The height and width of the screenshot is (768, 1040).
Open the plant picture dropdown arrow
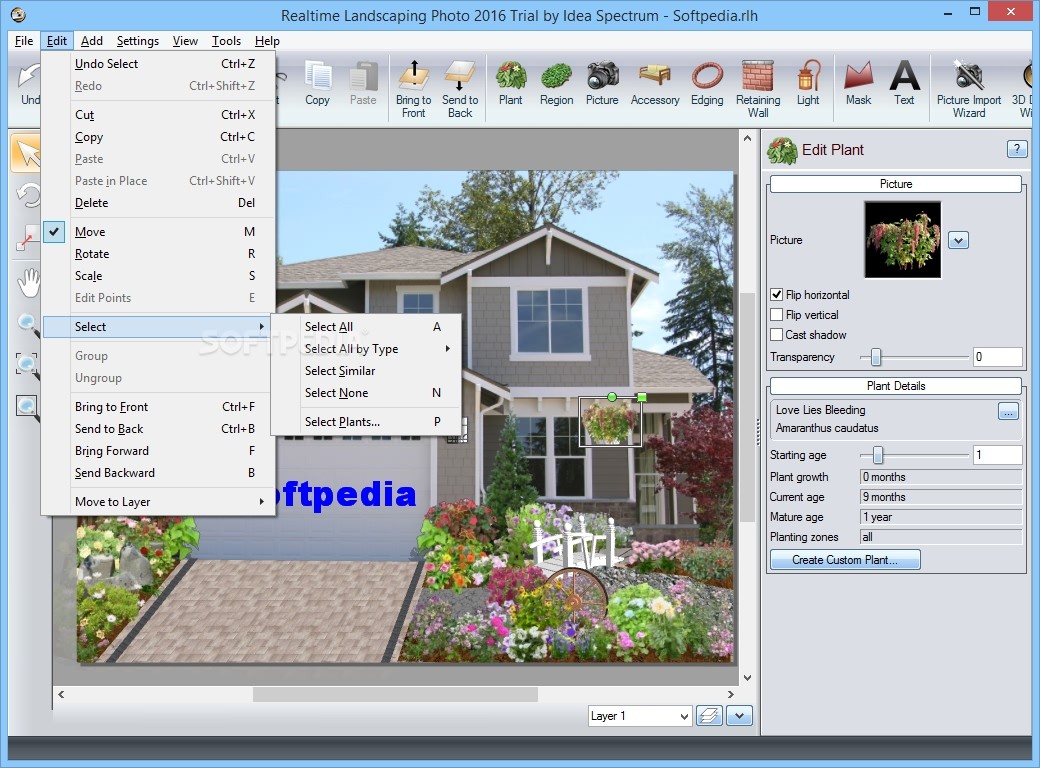click(x=958, y=240)
